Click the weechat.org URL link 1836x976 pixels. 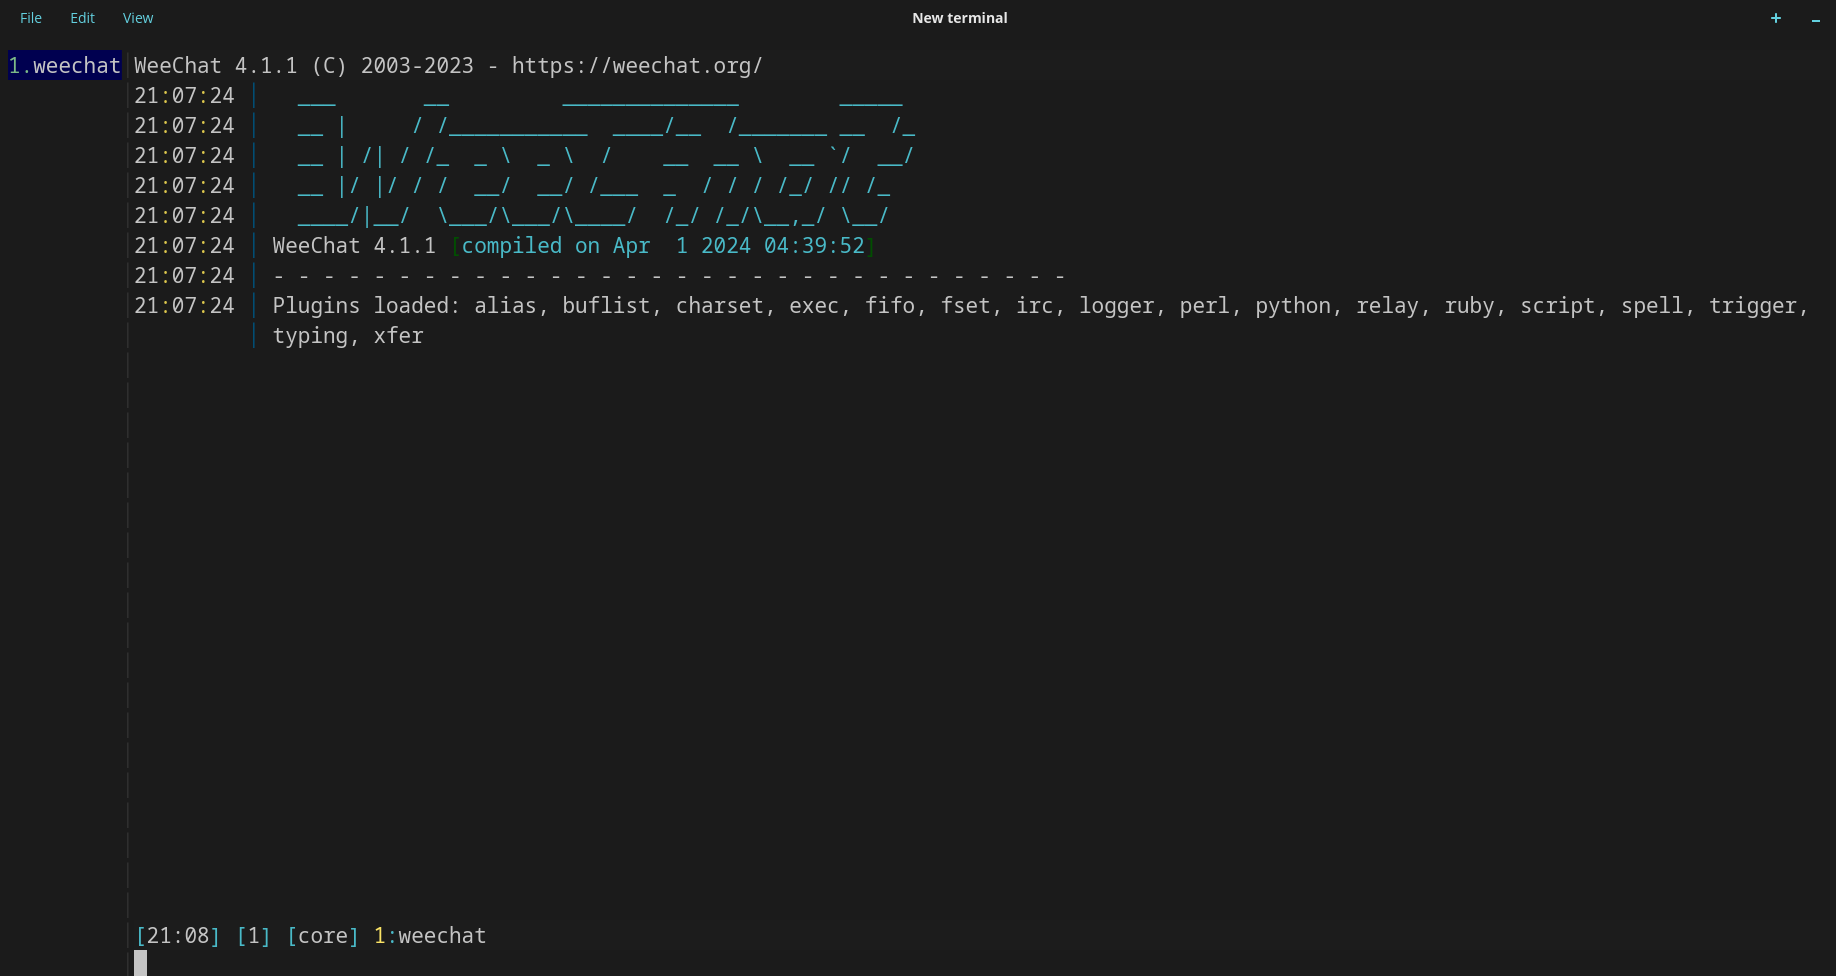637,65
